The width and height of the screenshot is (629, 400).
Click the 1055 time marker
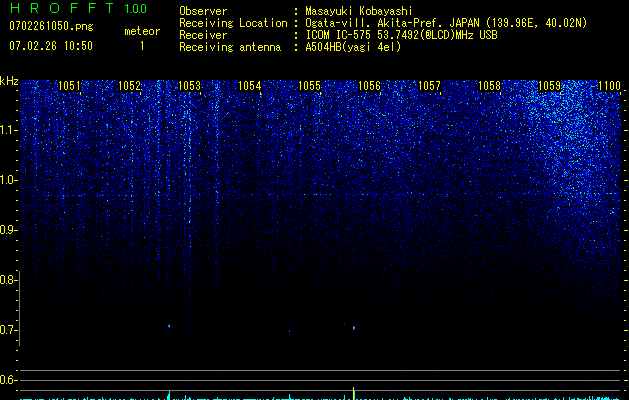pos(309,86)
